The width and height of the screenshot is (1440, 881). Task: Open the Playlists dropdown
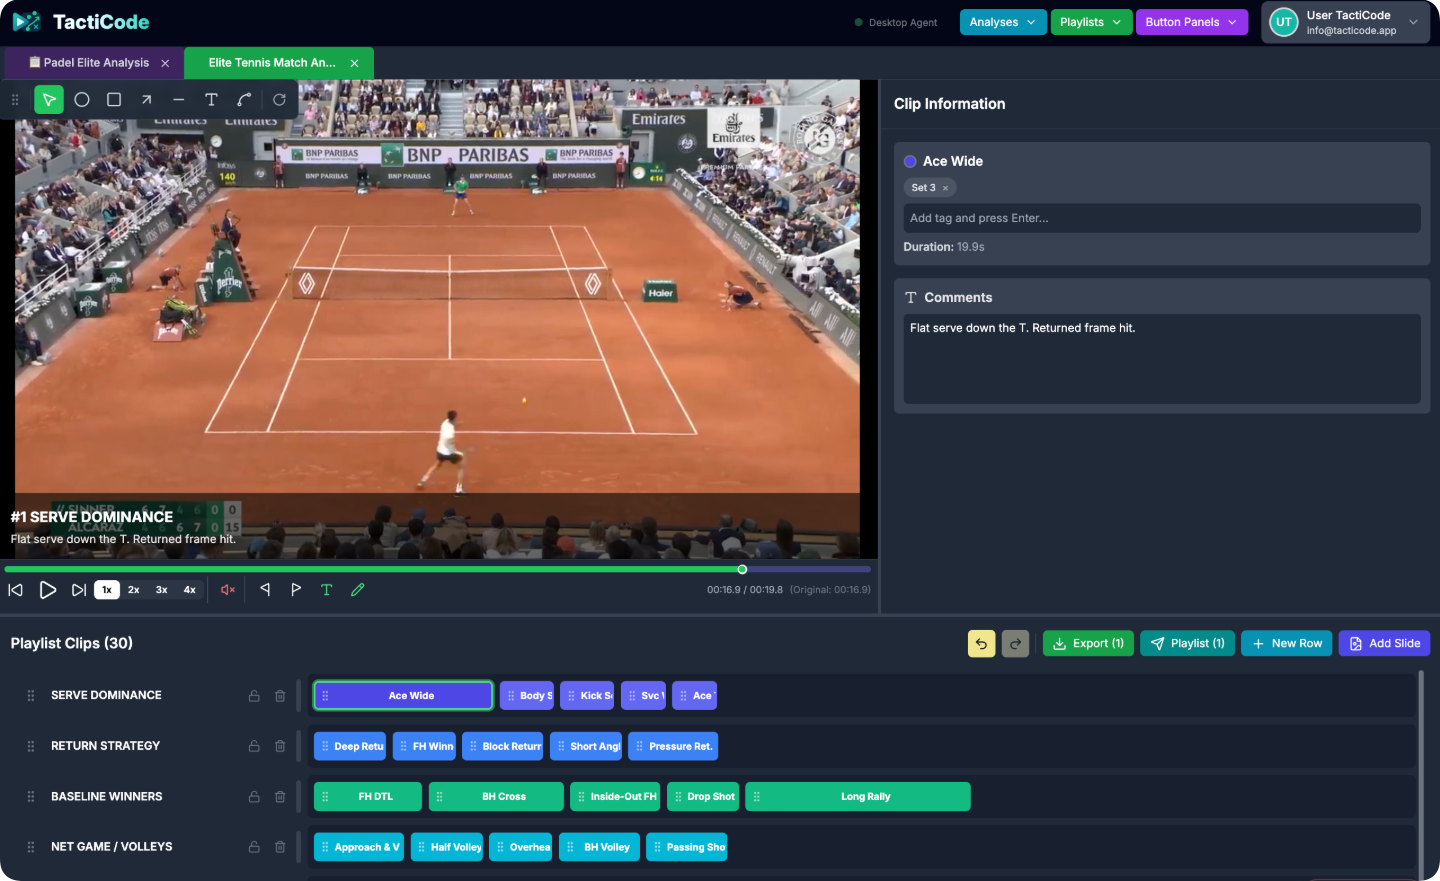click(1091, 22)
